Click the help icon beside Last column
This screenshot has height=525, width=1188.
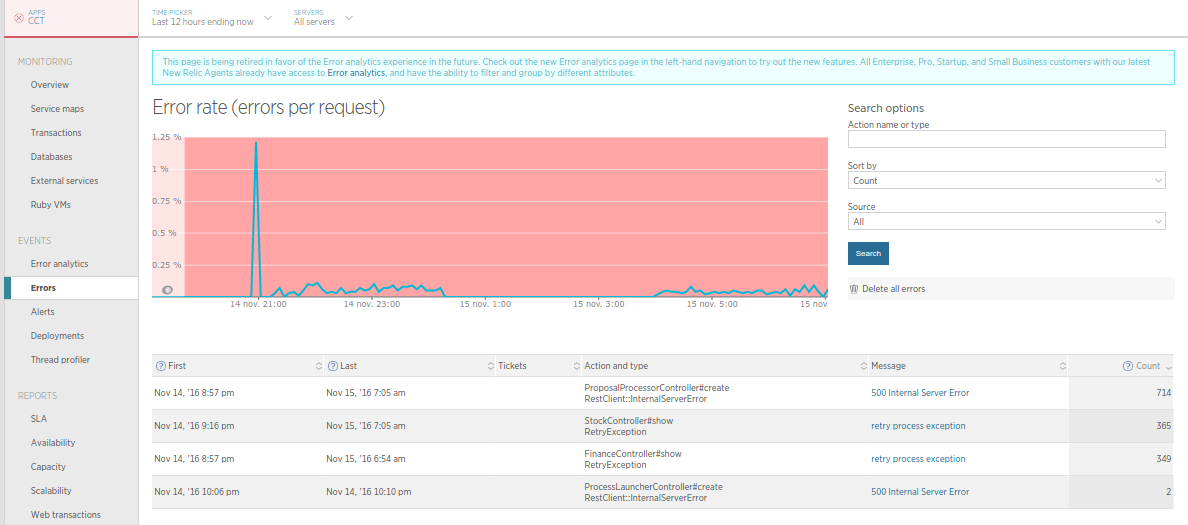(x=333, y=366)
